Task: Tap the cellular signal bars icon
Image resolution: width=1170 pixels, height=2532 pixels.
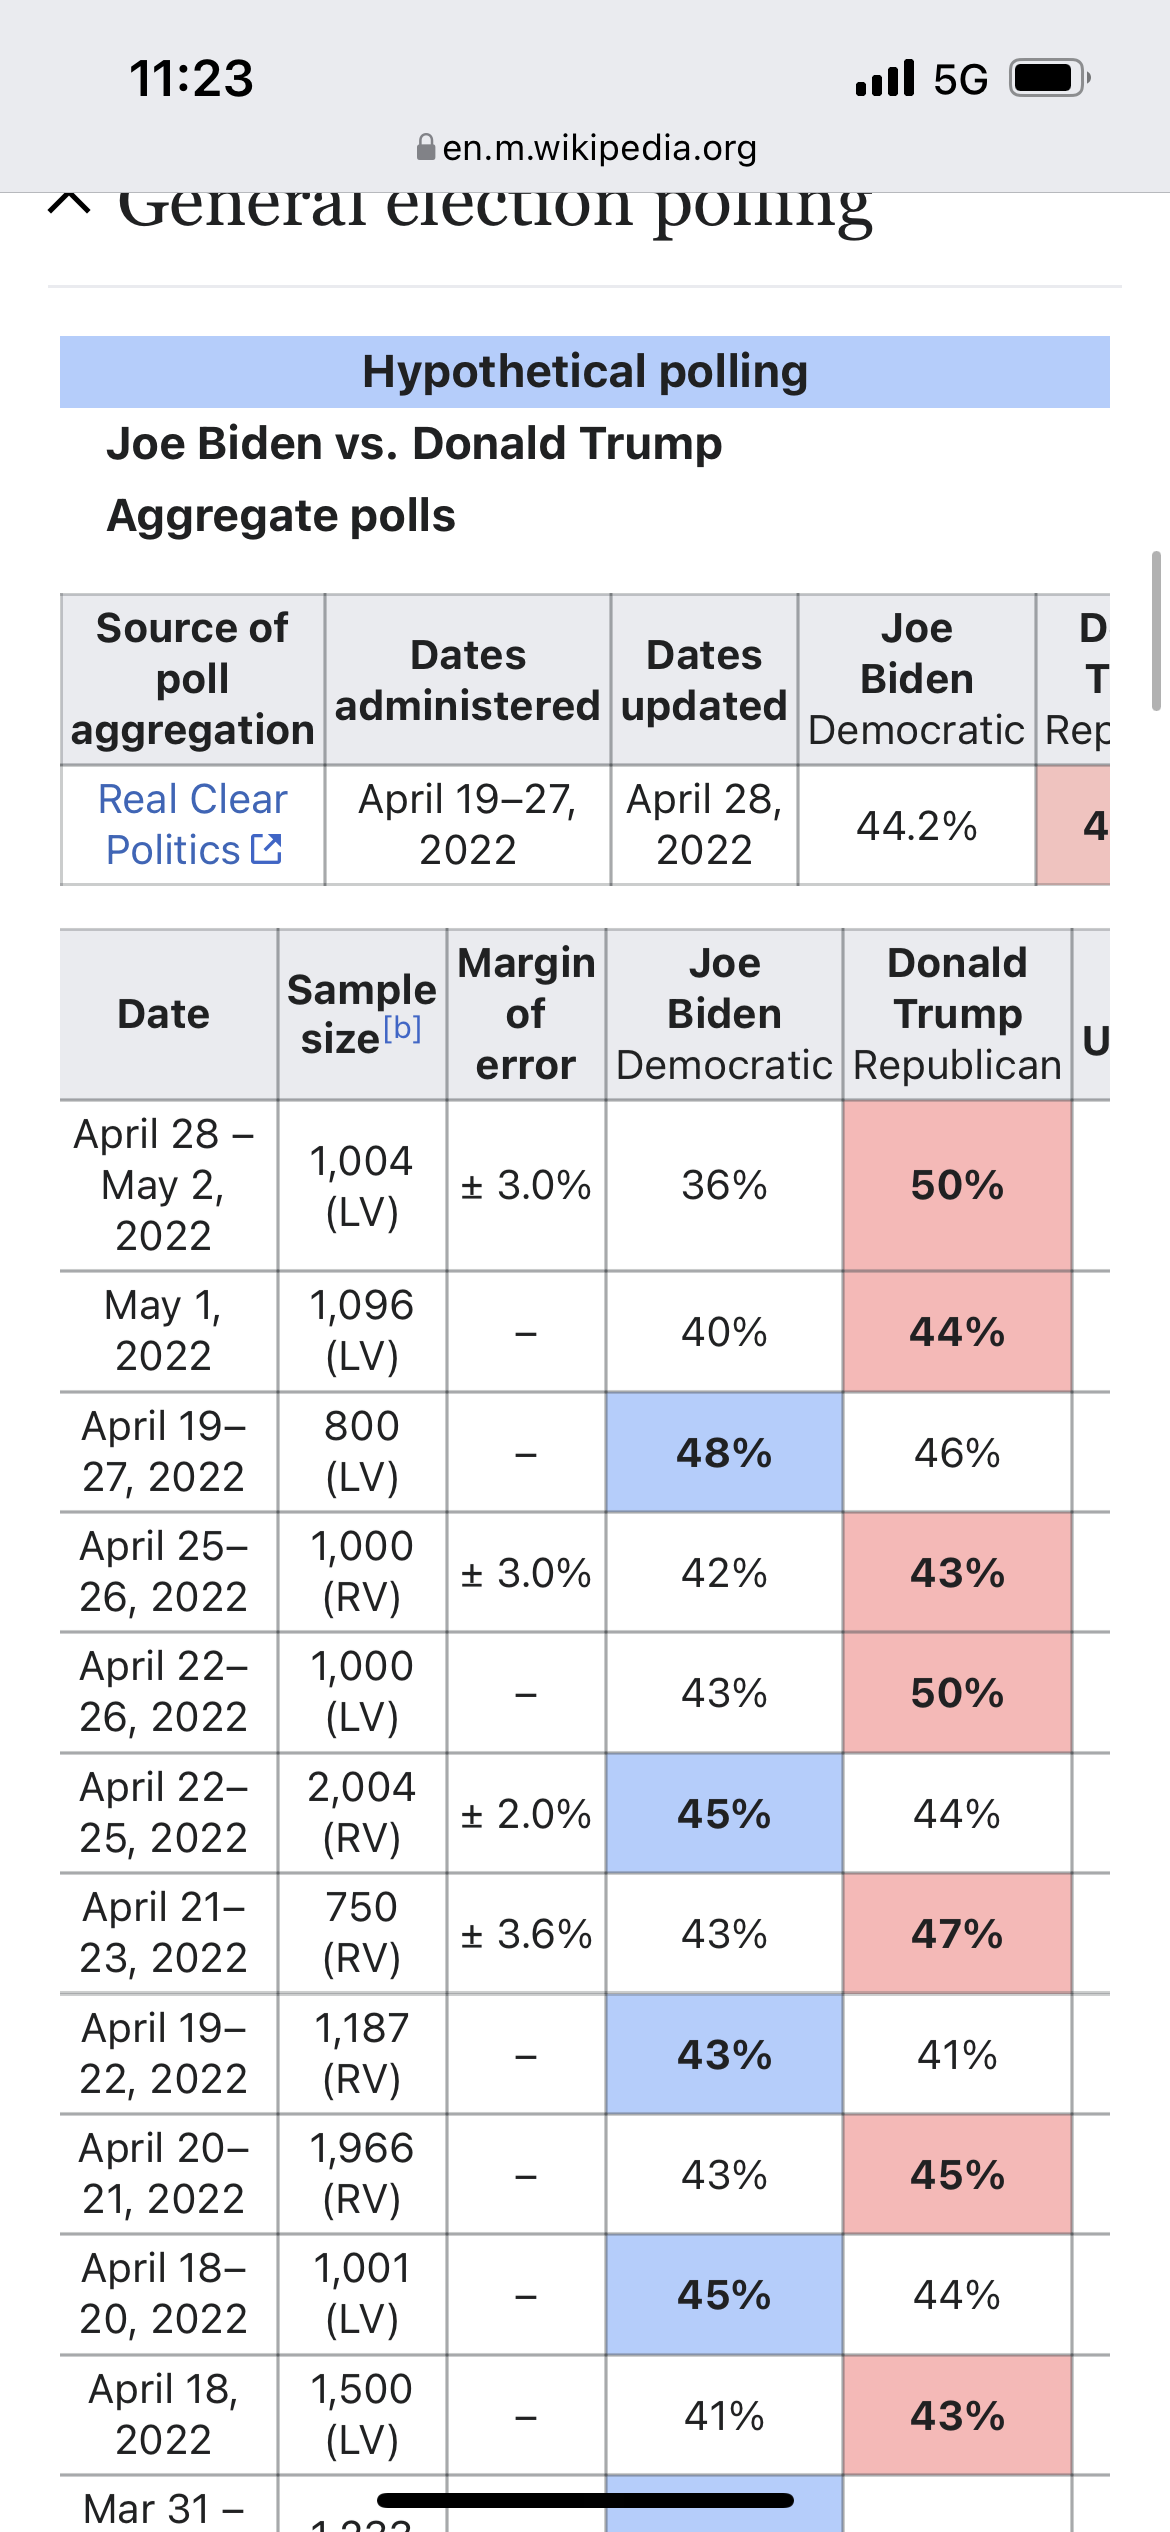Action: click(x=885, y=78)
